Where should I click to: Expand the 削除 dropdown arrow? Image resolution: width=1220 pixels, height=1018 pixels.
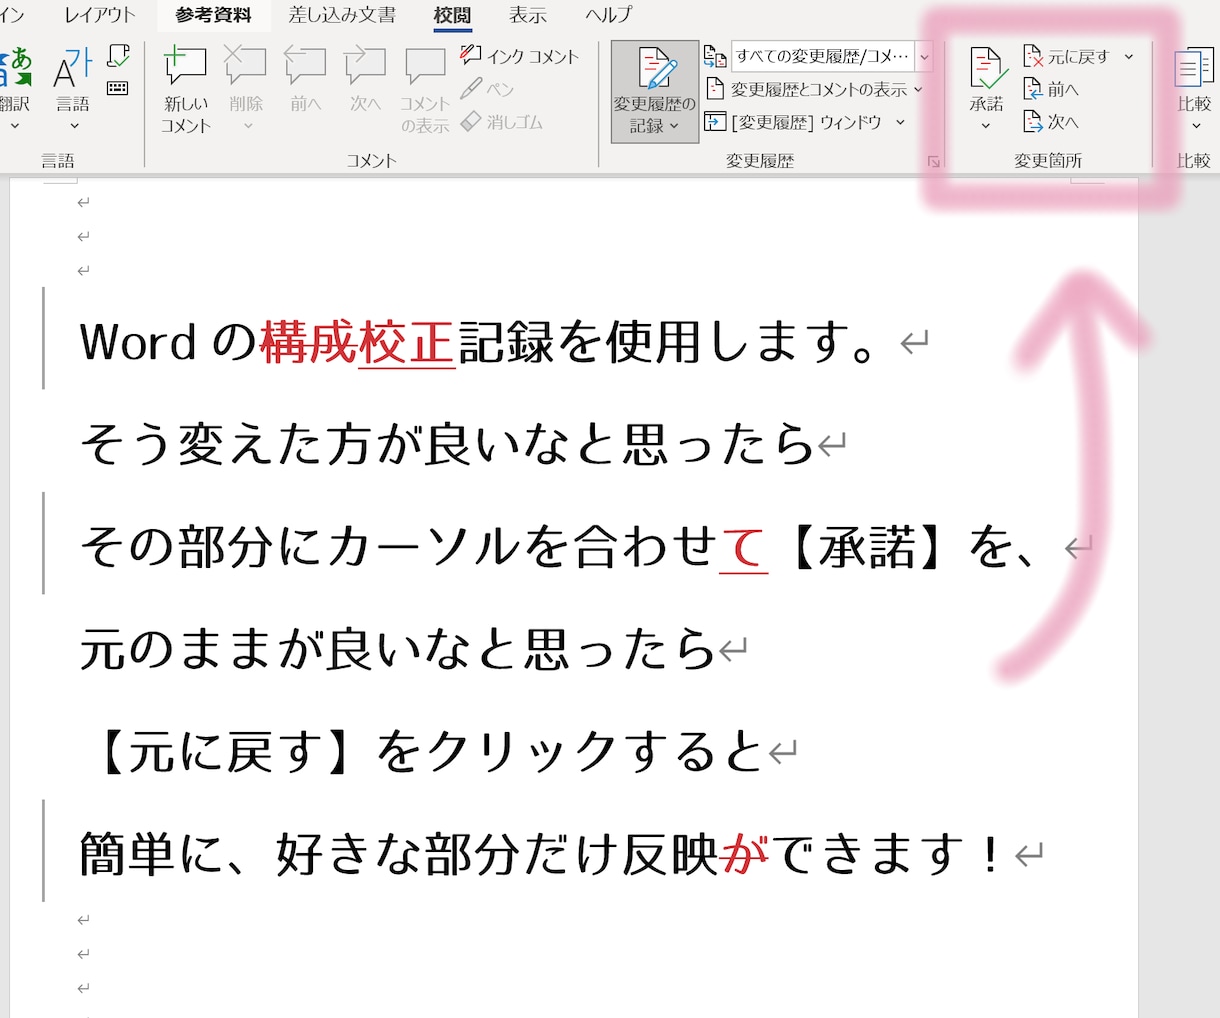[247, 126]
